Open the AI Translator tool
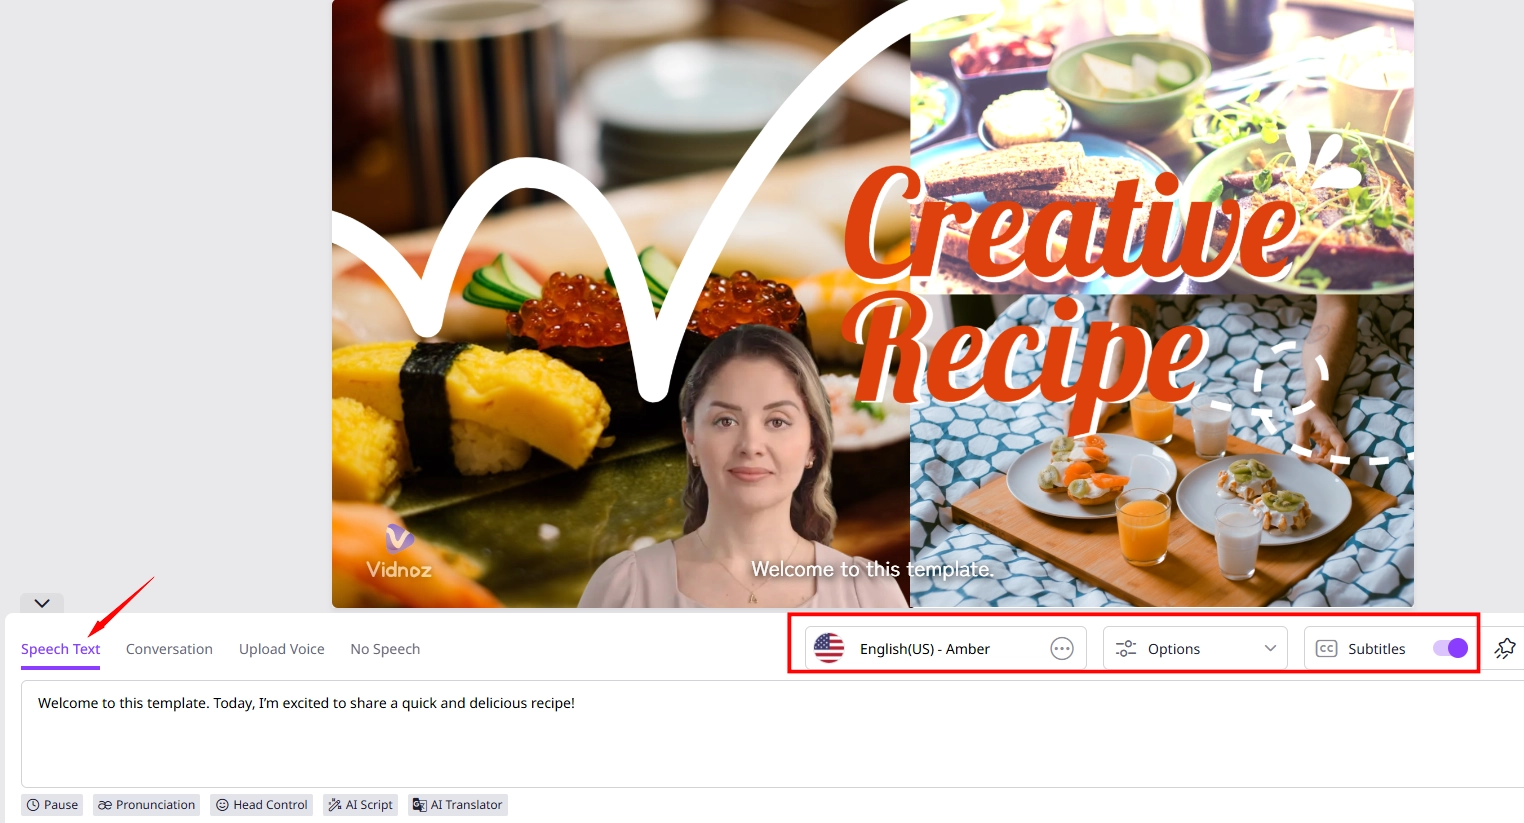Viewport: 1524px width, 823px height. click(x=457, y=805)
